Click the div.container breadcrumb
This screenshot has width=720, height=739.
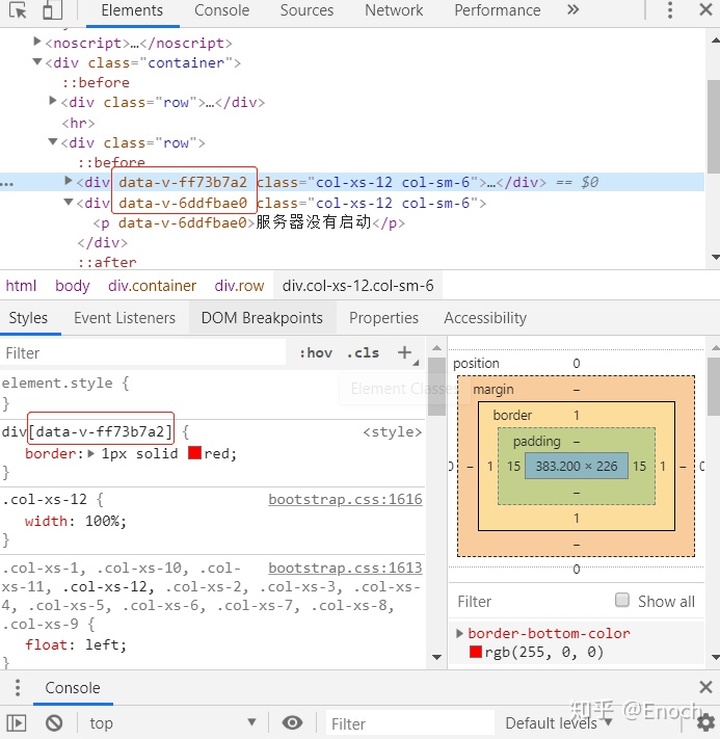152,286
